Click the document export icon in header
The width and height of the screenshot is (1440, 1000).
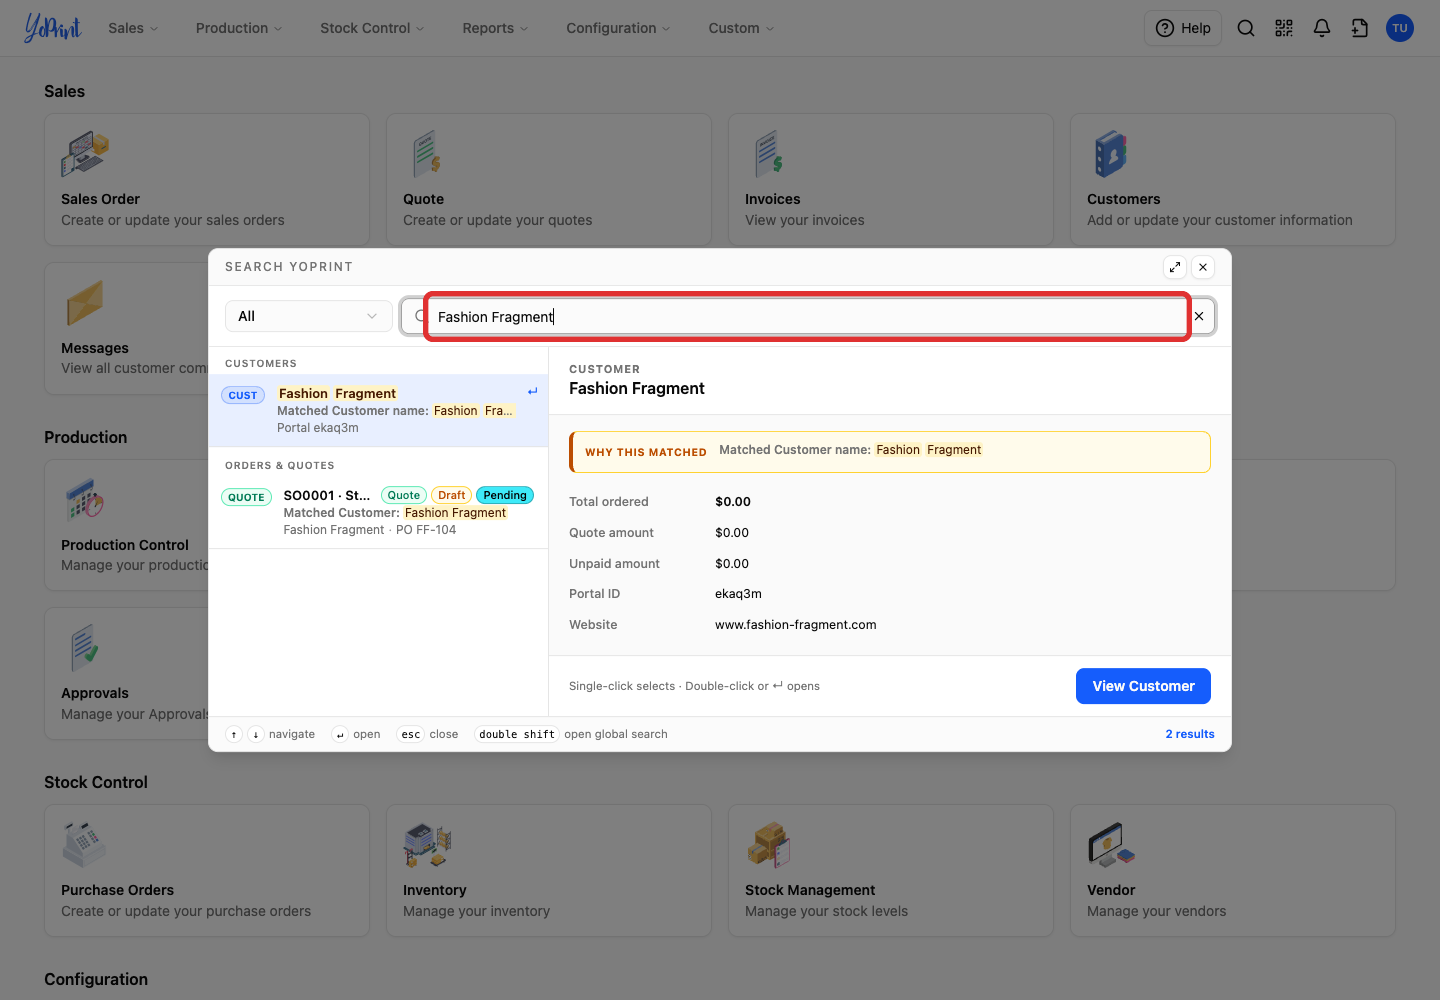(x=1360, y=28)
